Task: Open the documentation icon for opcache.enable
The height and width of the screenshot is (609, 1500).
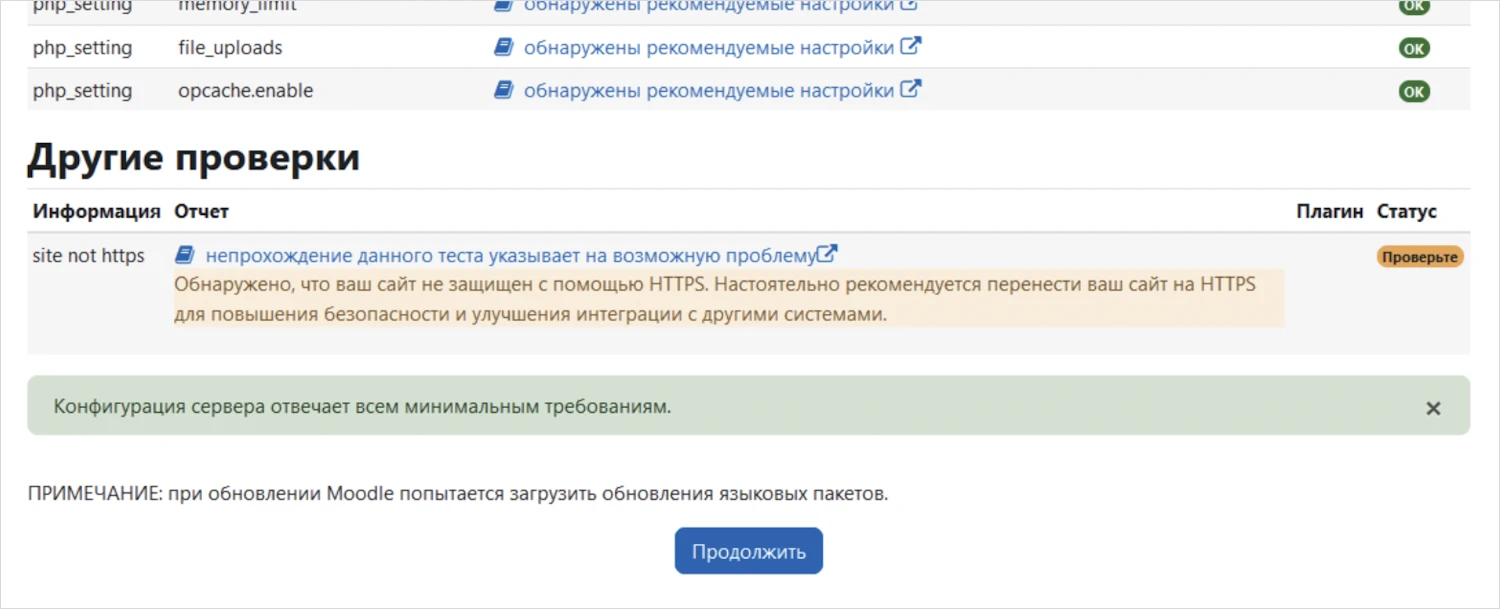Action: coord(503,89)
